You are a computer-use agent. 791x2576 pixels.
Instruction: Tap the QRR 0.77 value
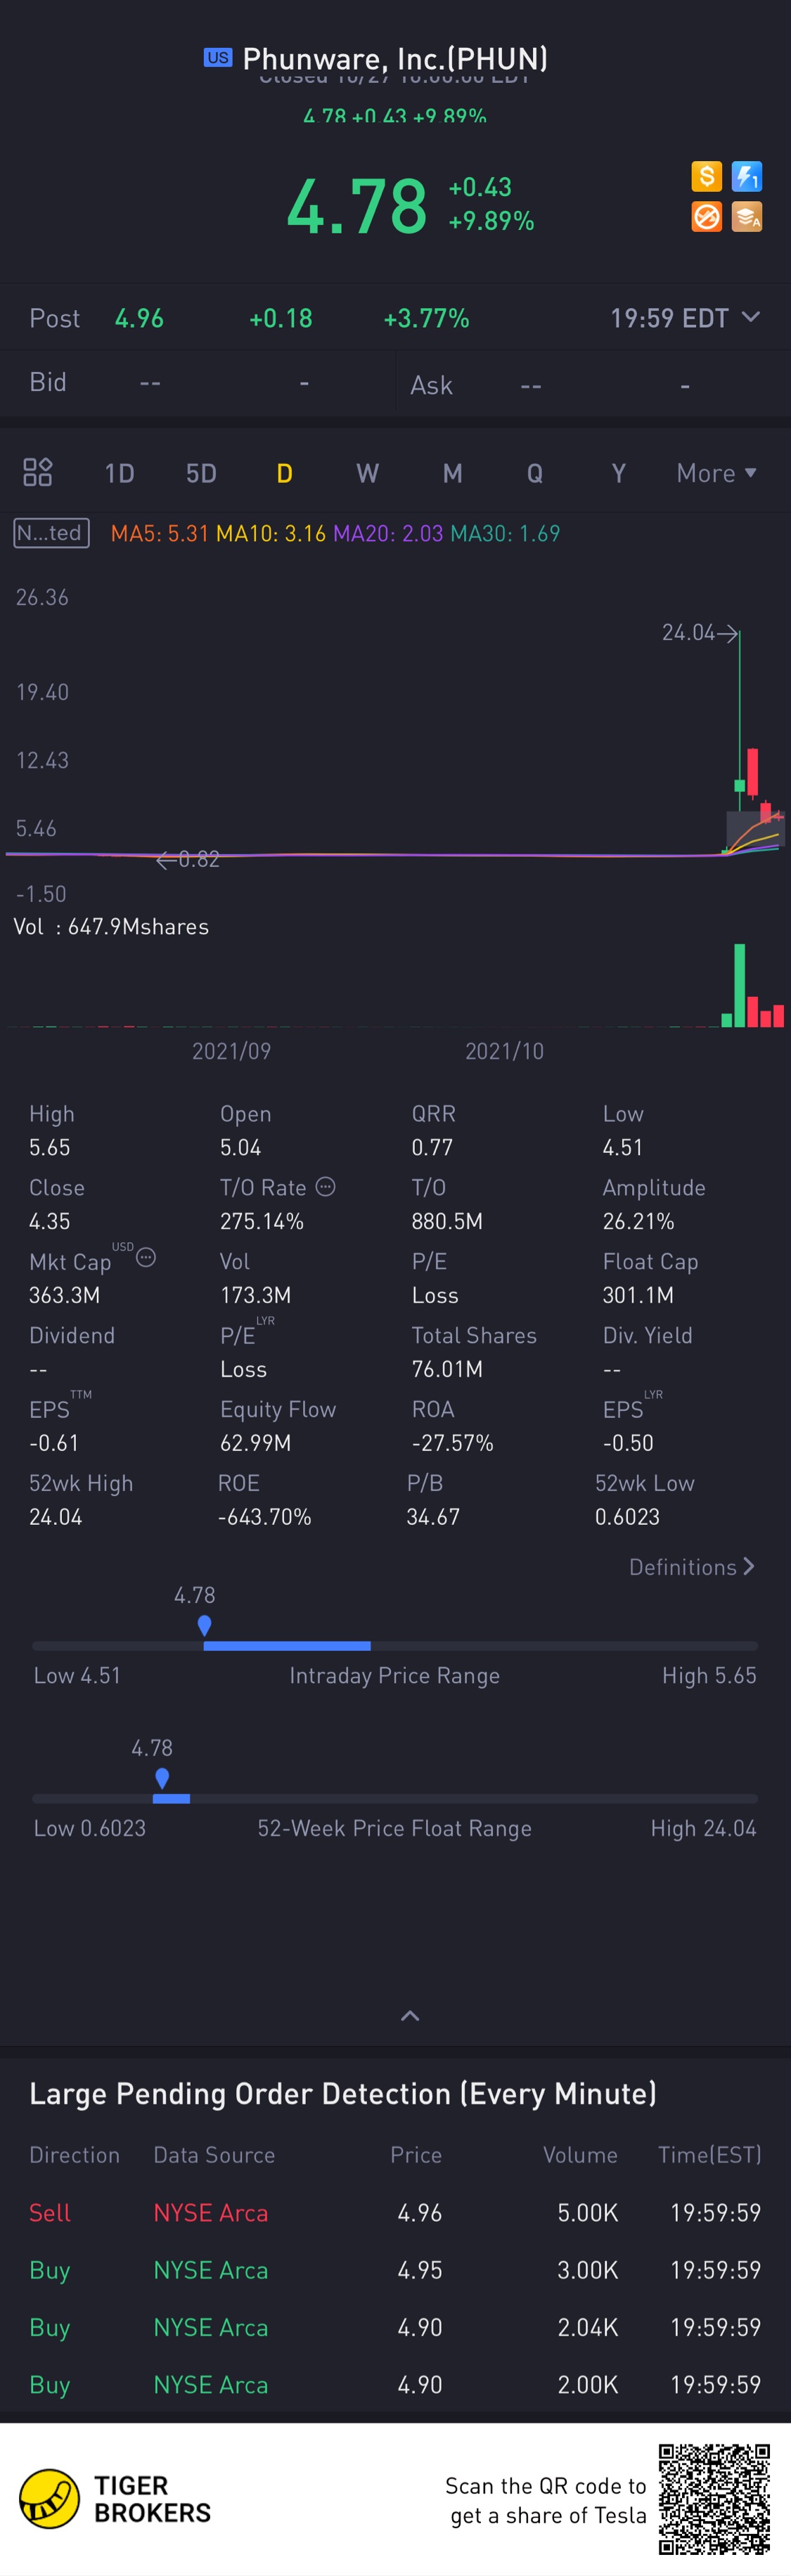tap(432, 1147)
